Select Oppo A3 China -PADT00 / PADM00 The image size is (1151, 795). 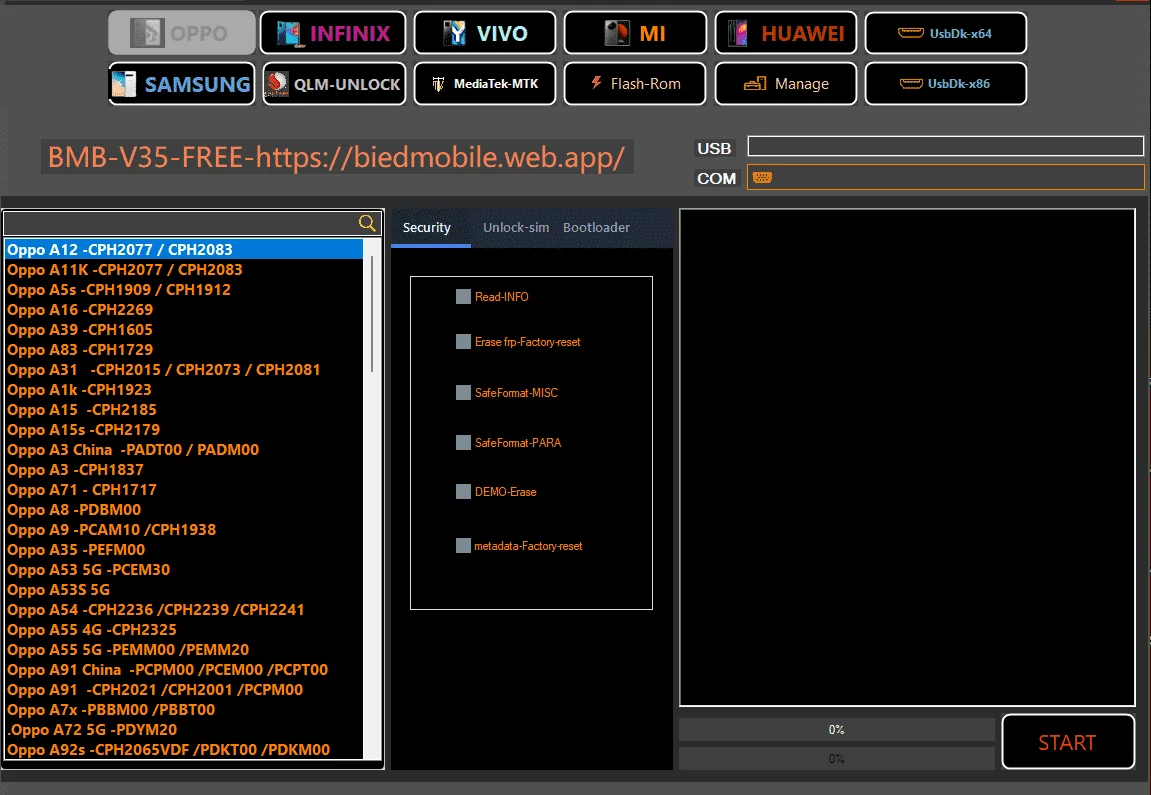[184, 449]
